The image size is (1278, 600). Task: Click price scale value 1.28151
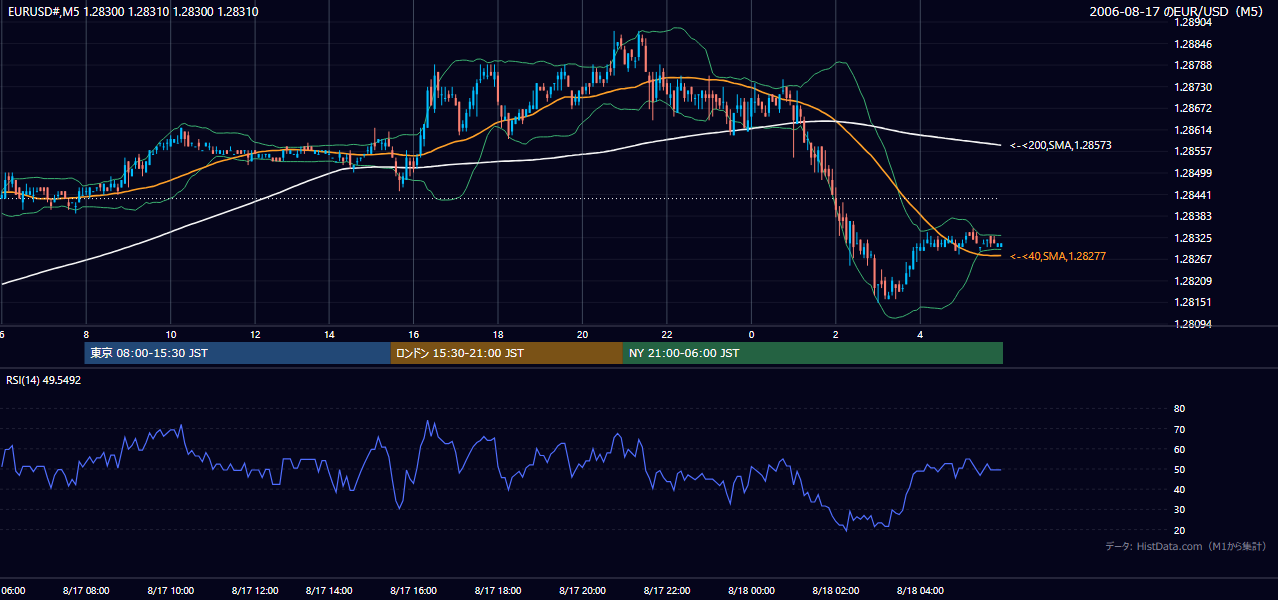[x=1193, y=302]
